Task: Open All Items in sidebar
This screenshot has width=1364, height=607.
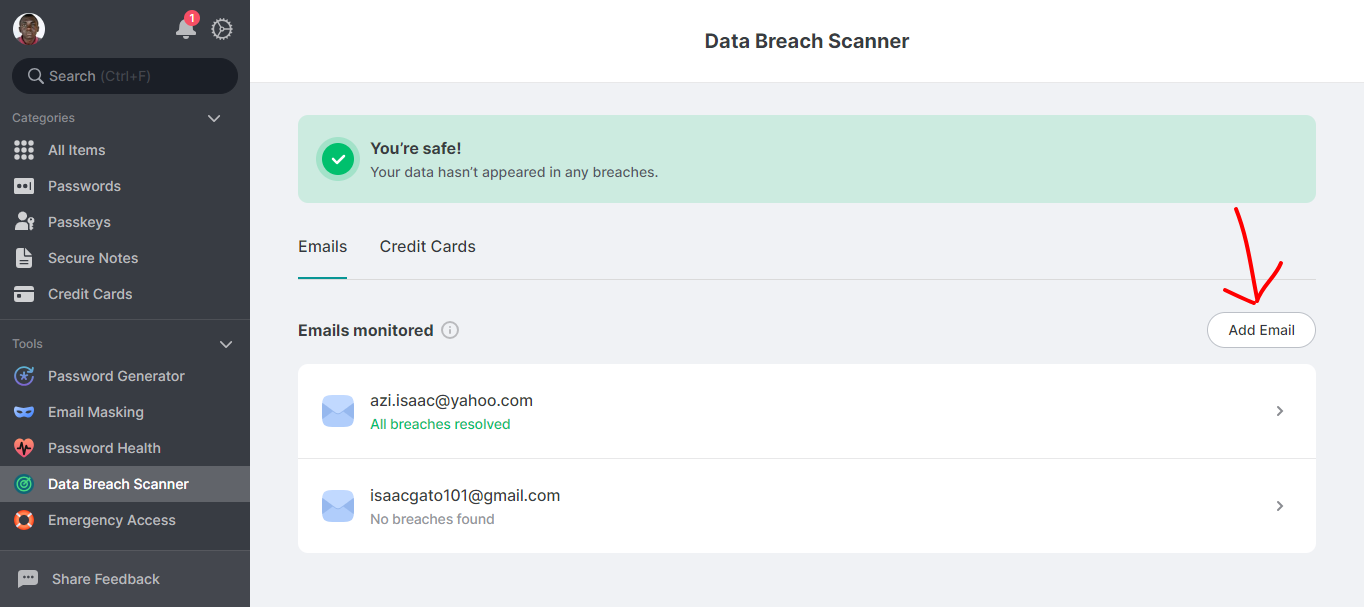Action: tap(76, 150)
